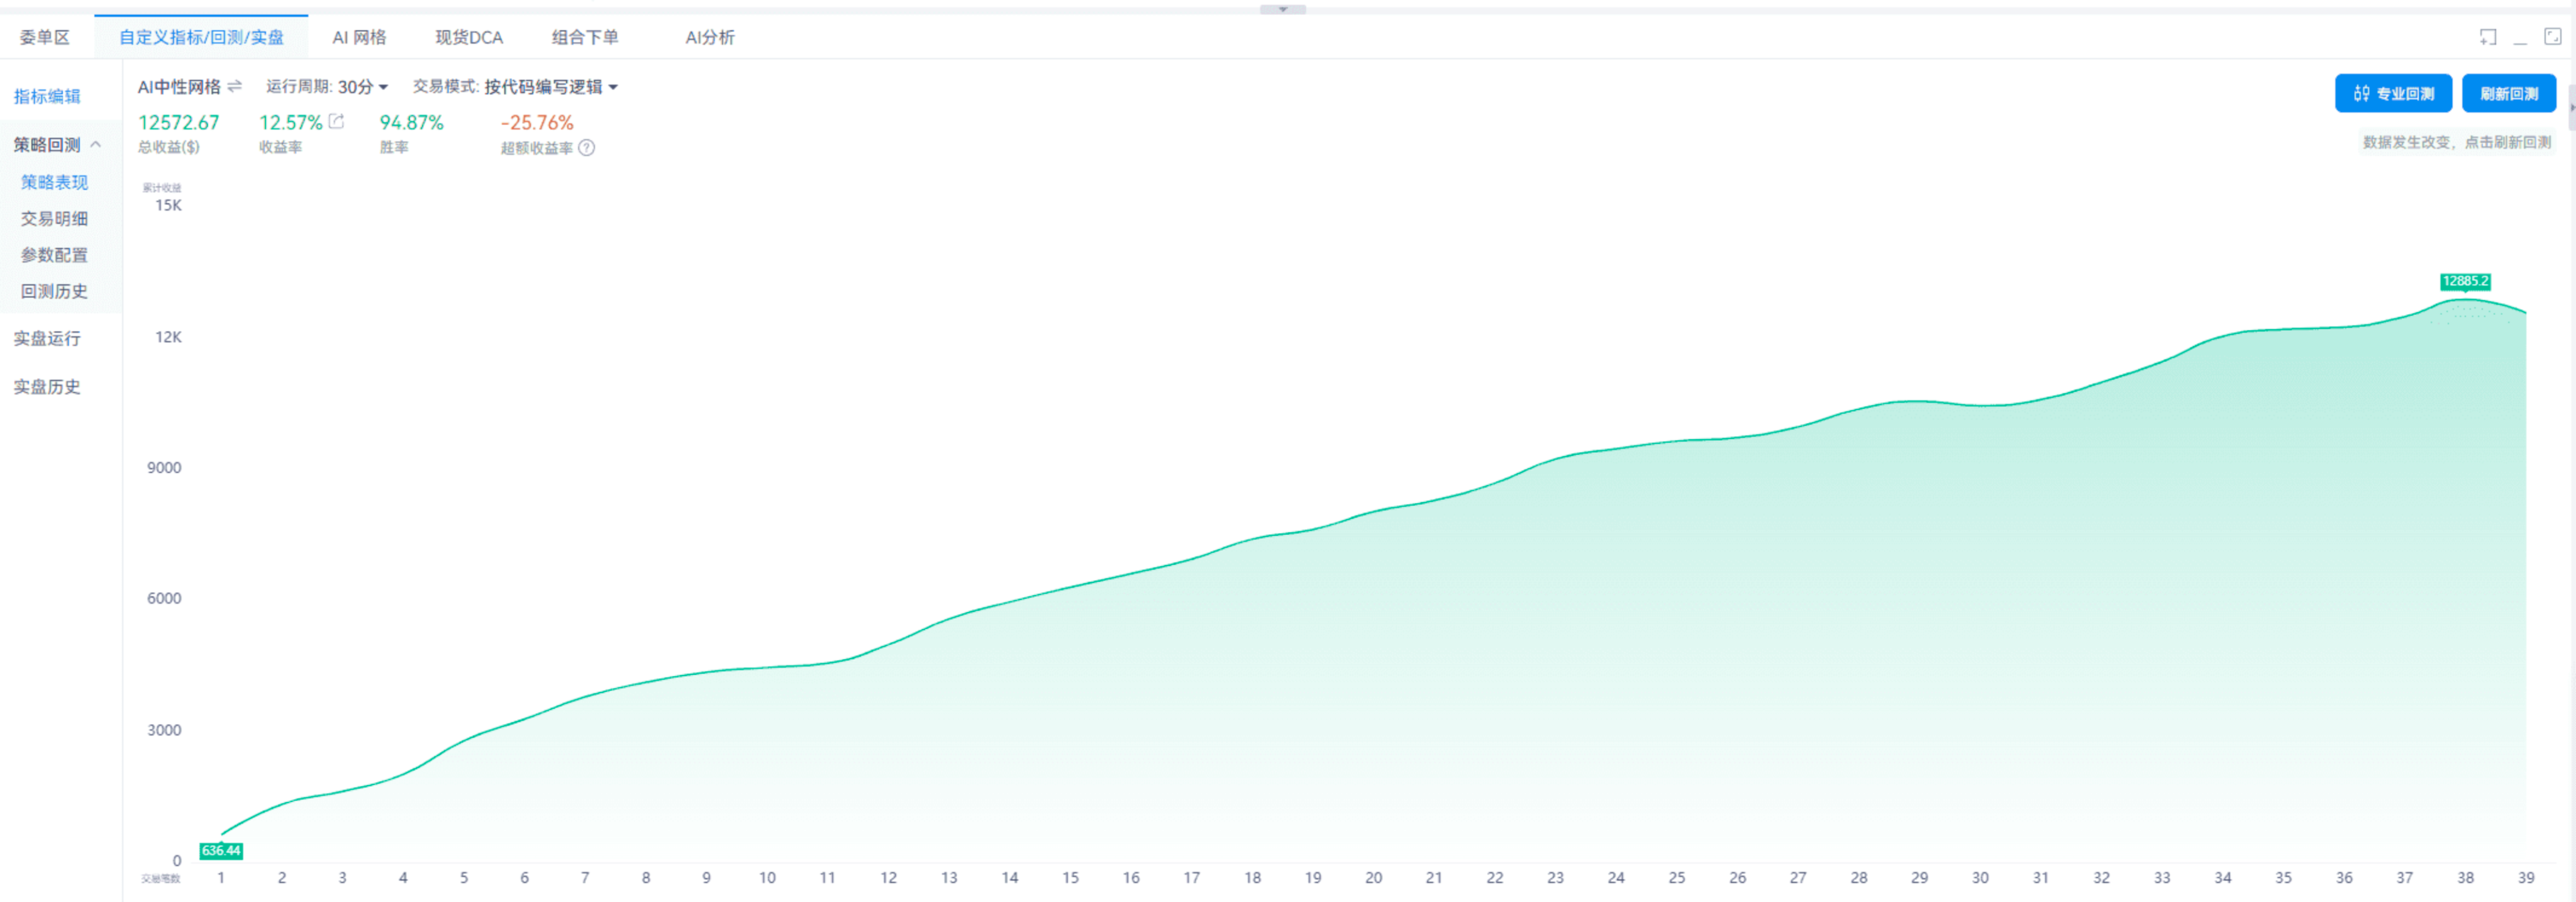Click the 3000 y-axis label
The height and width of the screenshot is (902, 2576).
164,730
